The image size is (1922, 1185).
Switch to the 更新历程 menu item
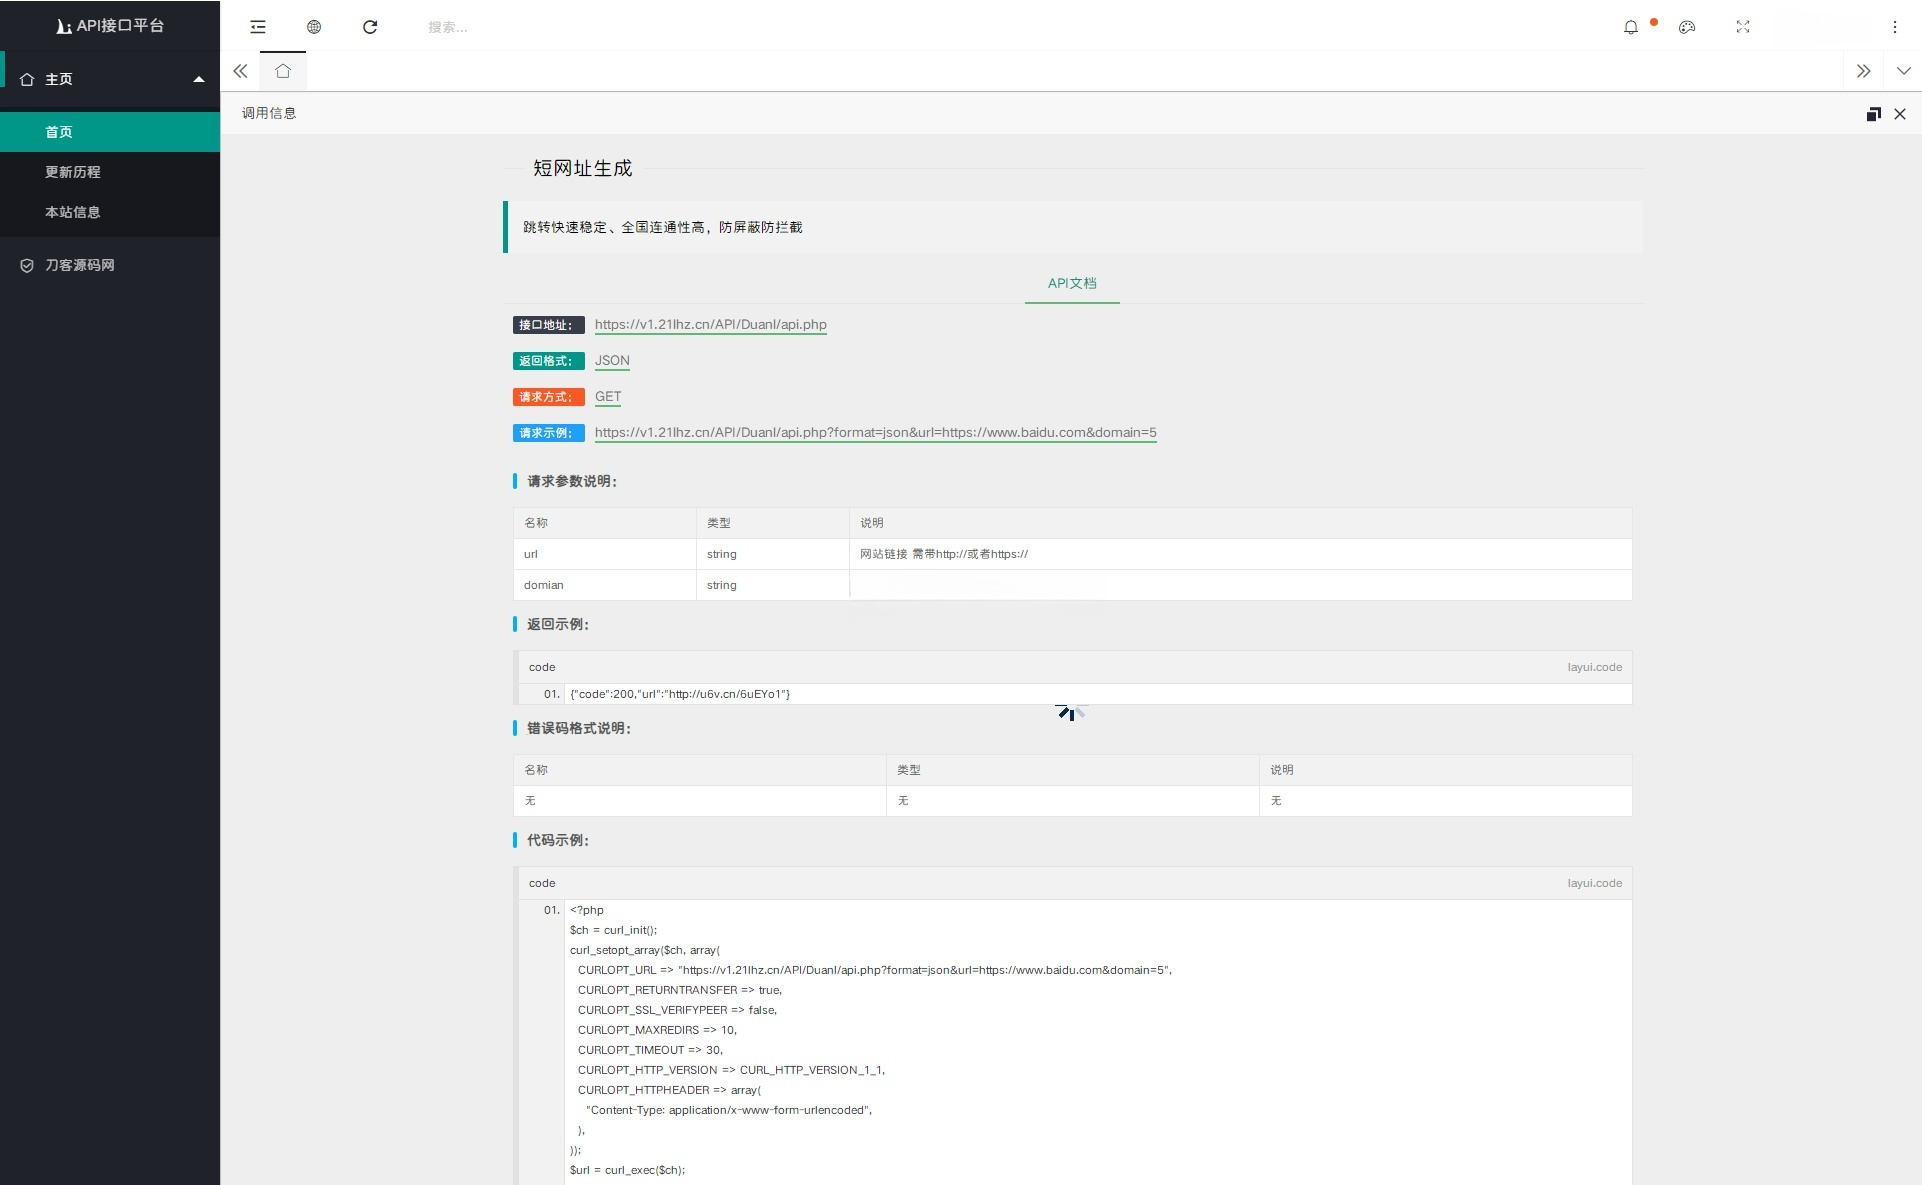point(72,172)
